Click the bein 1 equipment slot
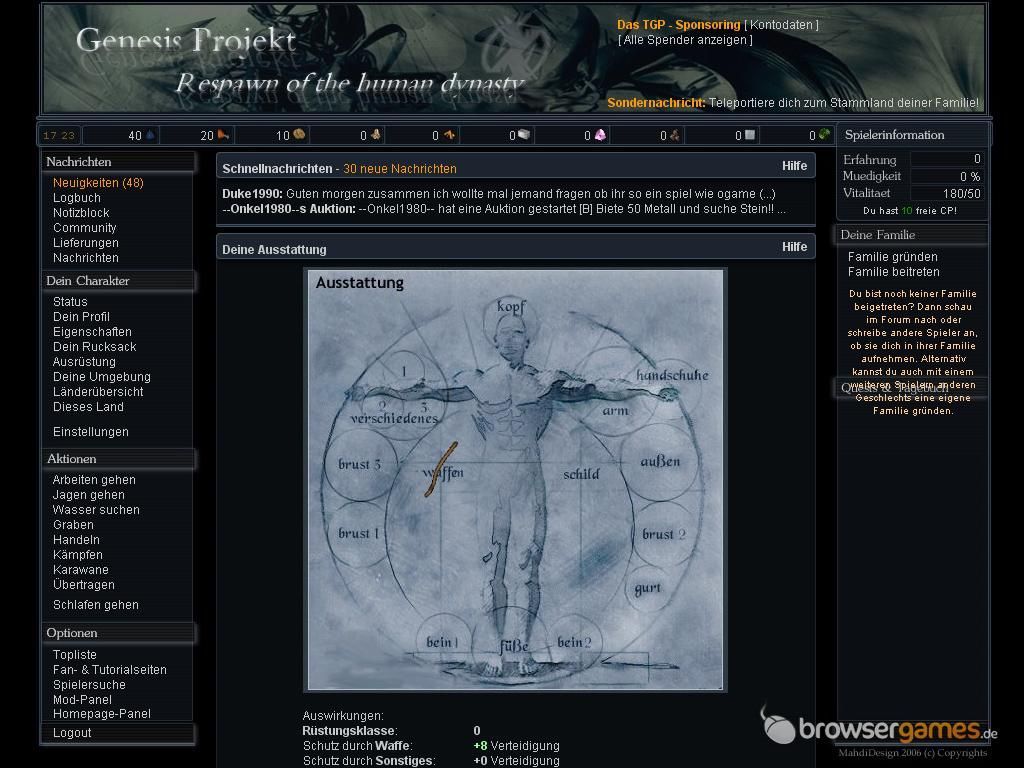This screenshot has width=1024, height=768. click(442, 643)
